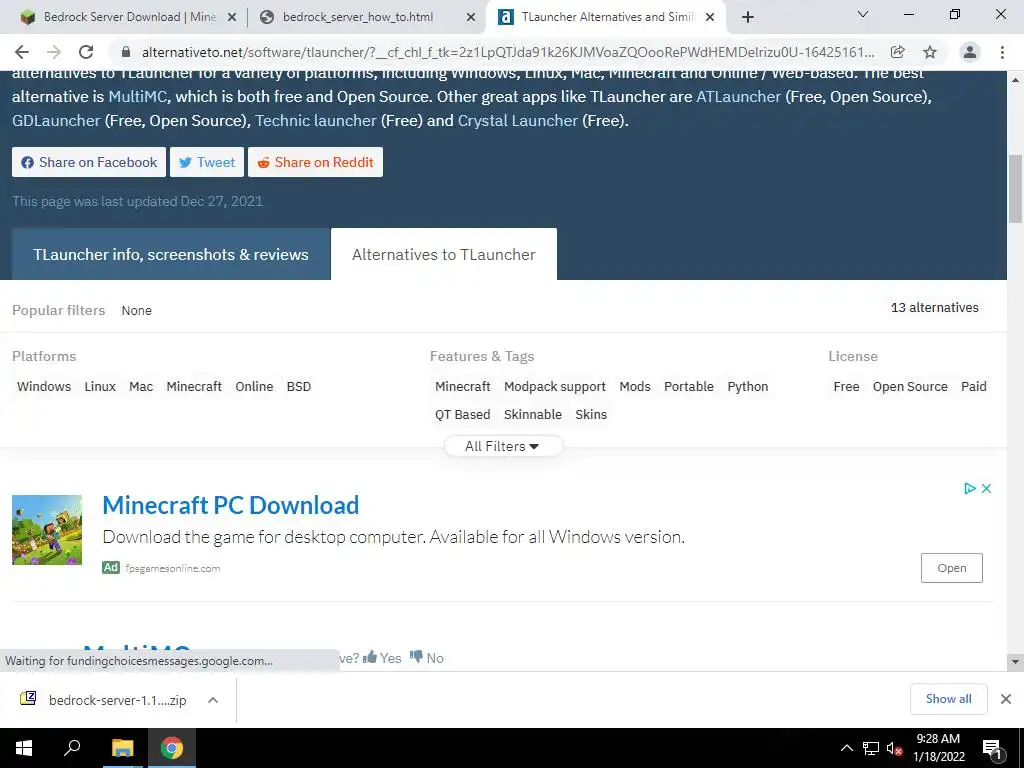Open a new browser tab

pos(748,17)
